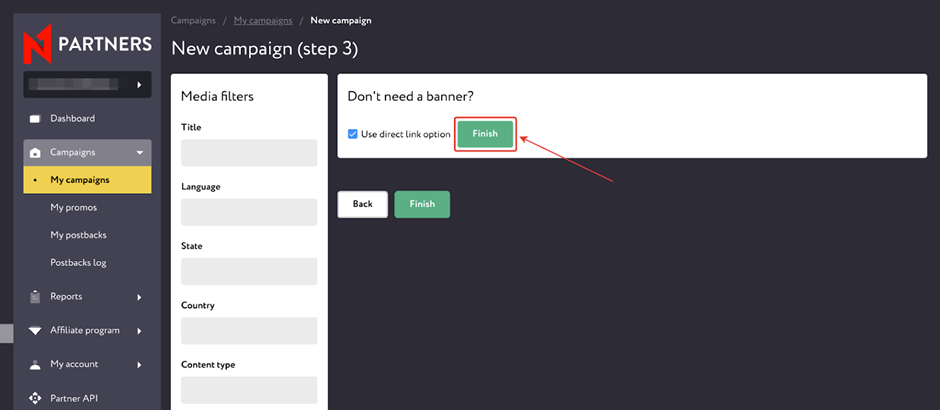The height and width of the screenshot is (410, 940).
Task: Click the Reports clipboard icon
Action: tap(36, 297)
